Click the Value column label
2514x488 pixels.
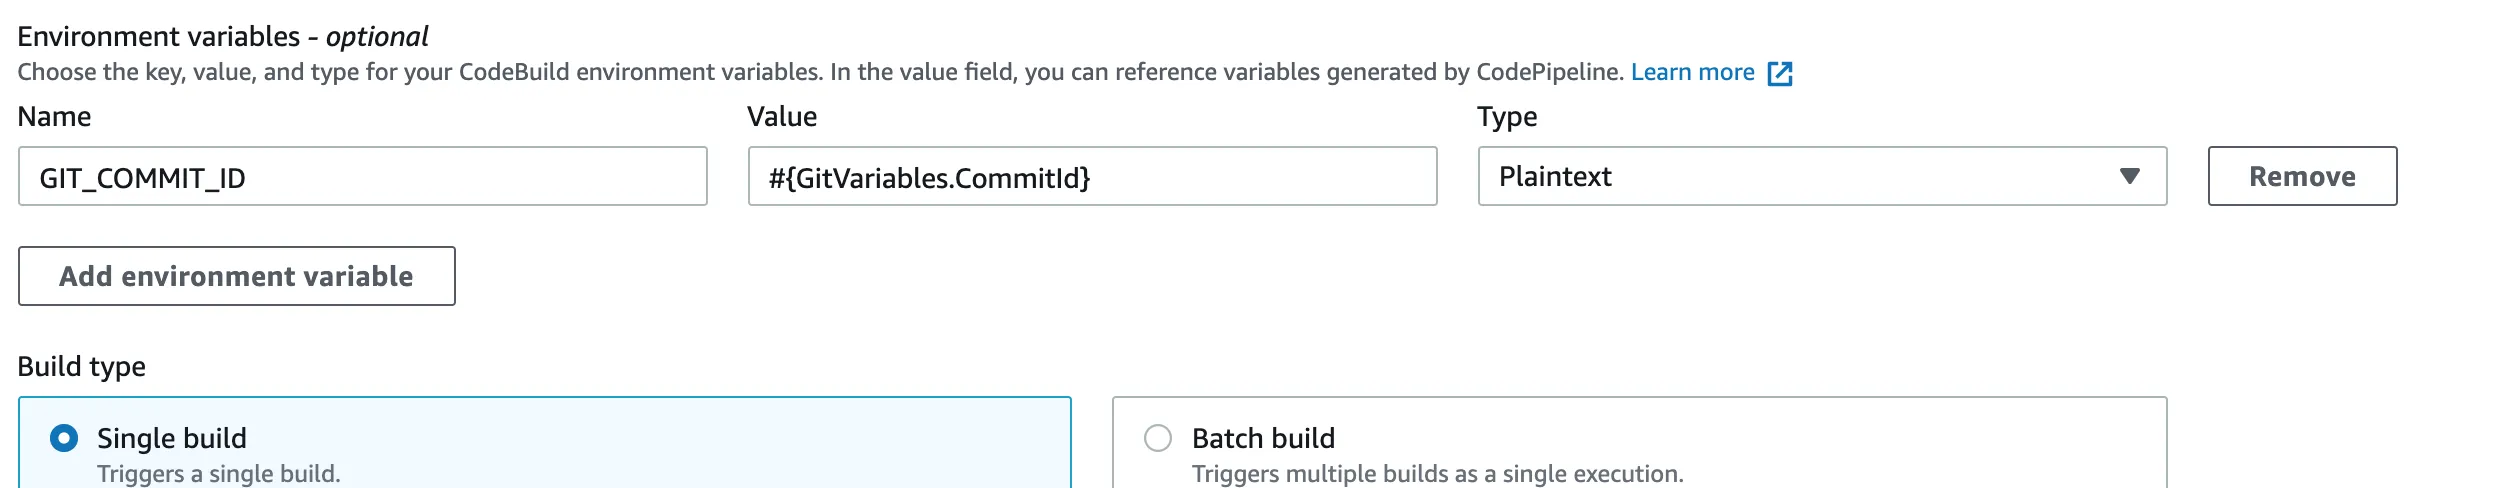[782, 117]
